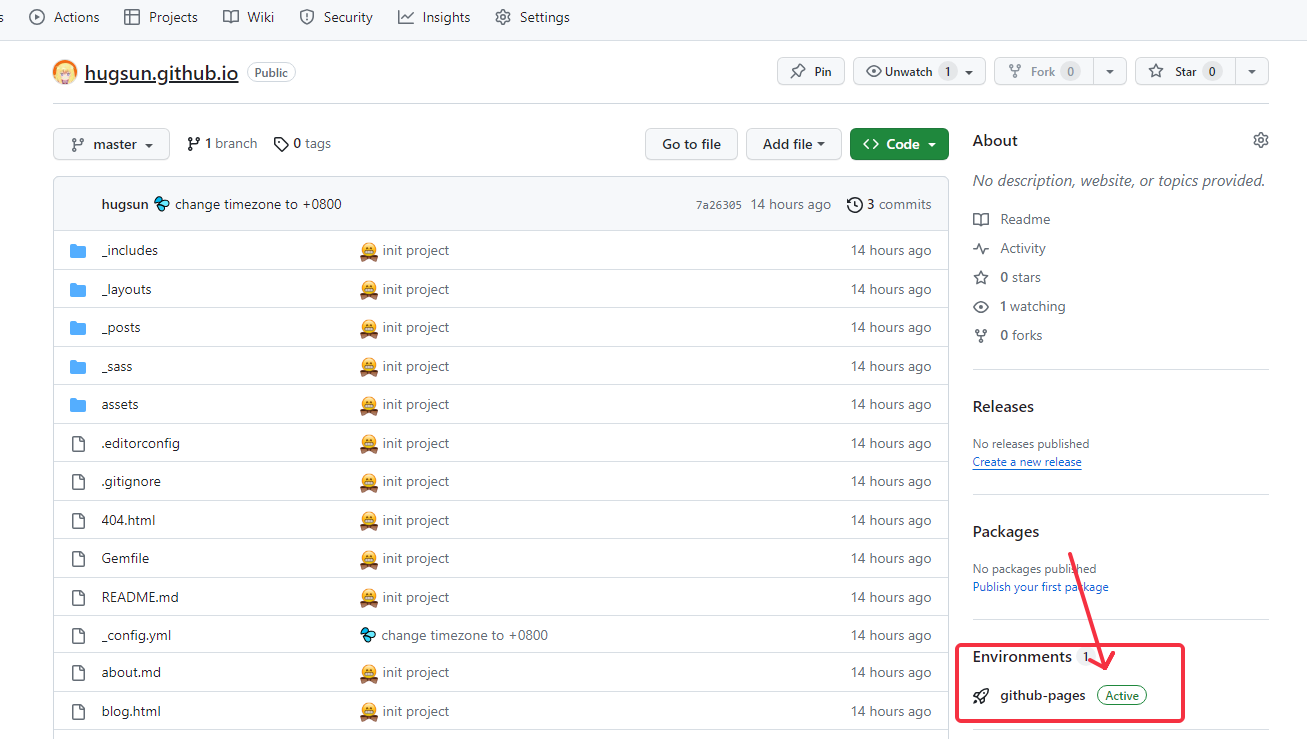
Task: Click the book icon beside Readme
Action: 981,219
